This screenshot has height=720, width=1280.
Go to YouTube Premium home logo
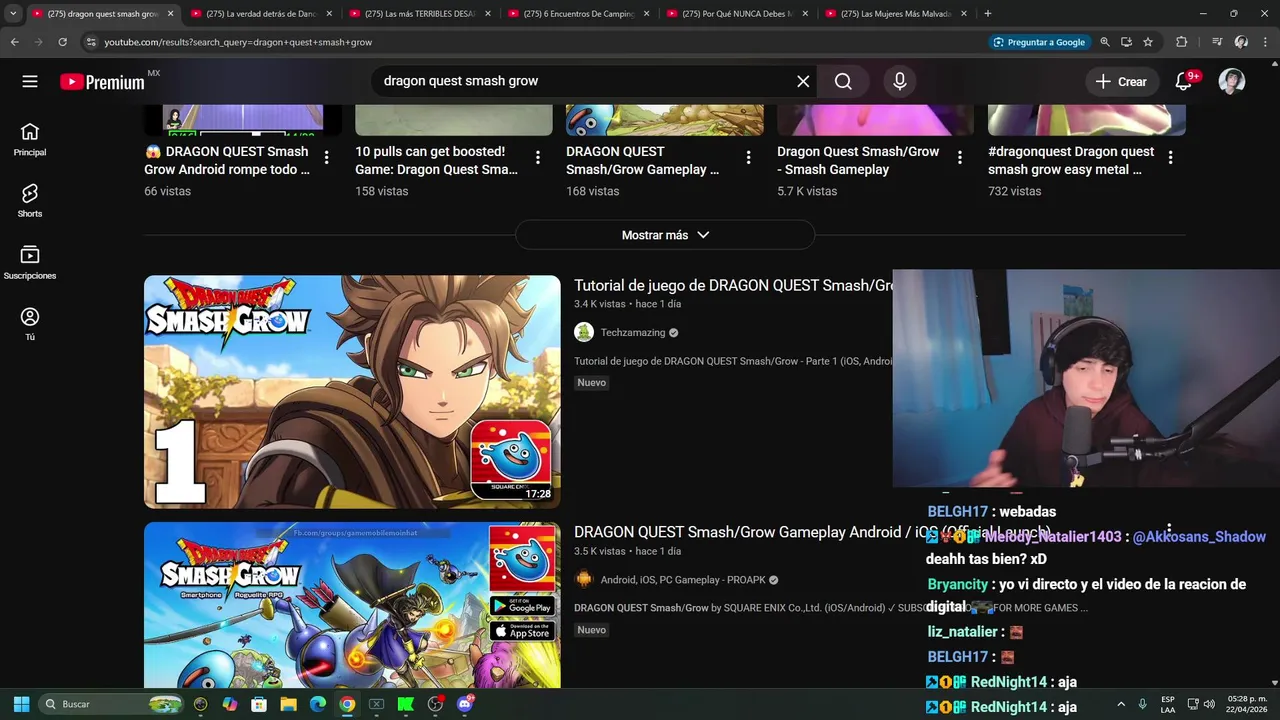pos(102,82)
